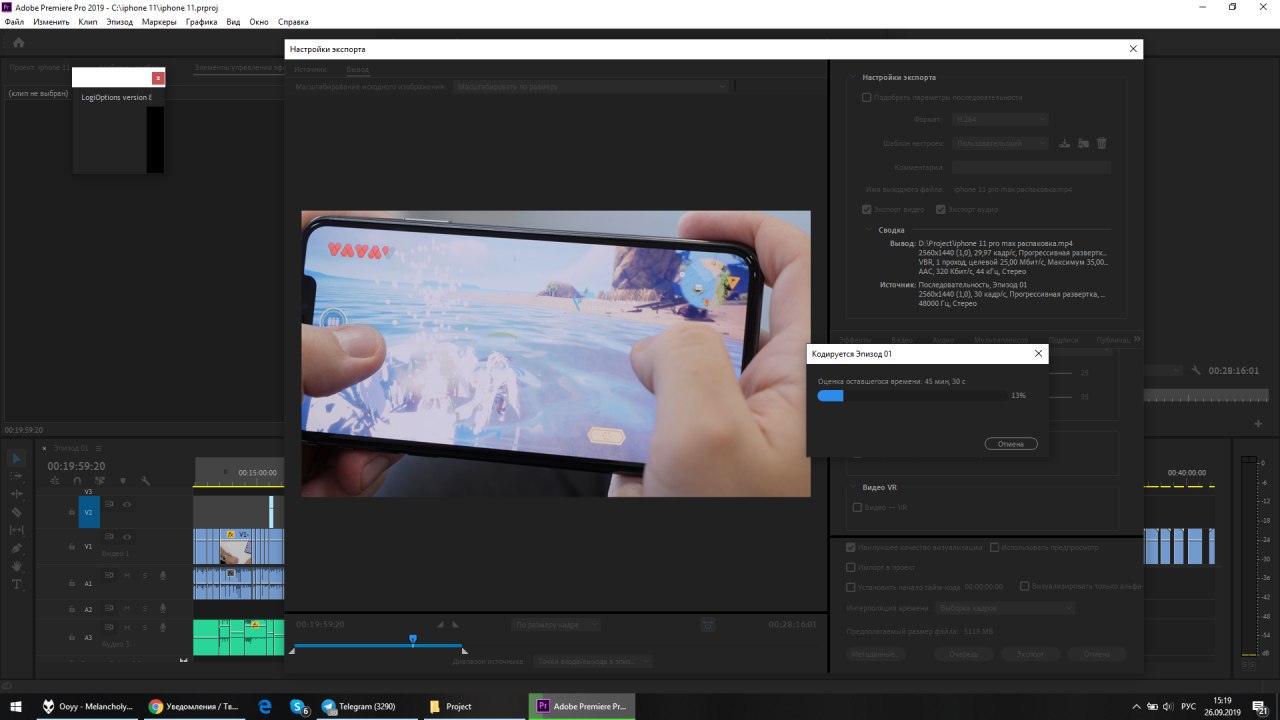Viewport: 1280px width, 720px height.
Task: Collapse the Summary section
Action: [x=870, y=230]
